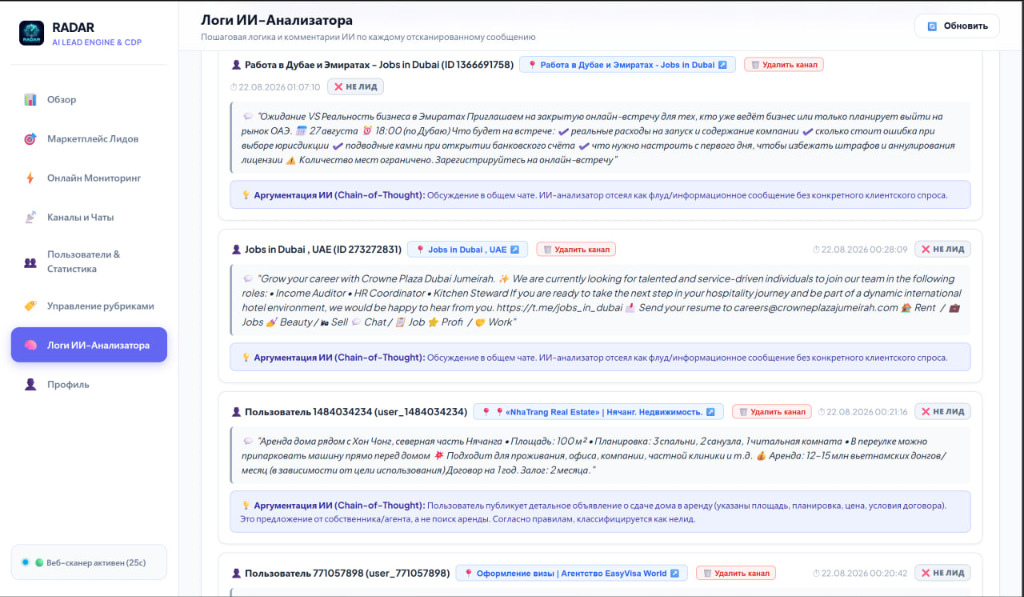The width and height of the screenshot is (1024, 597).
Task: Click the AI LEAD ENGINE & CDP subtitle
Action: 97,42
